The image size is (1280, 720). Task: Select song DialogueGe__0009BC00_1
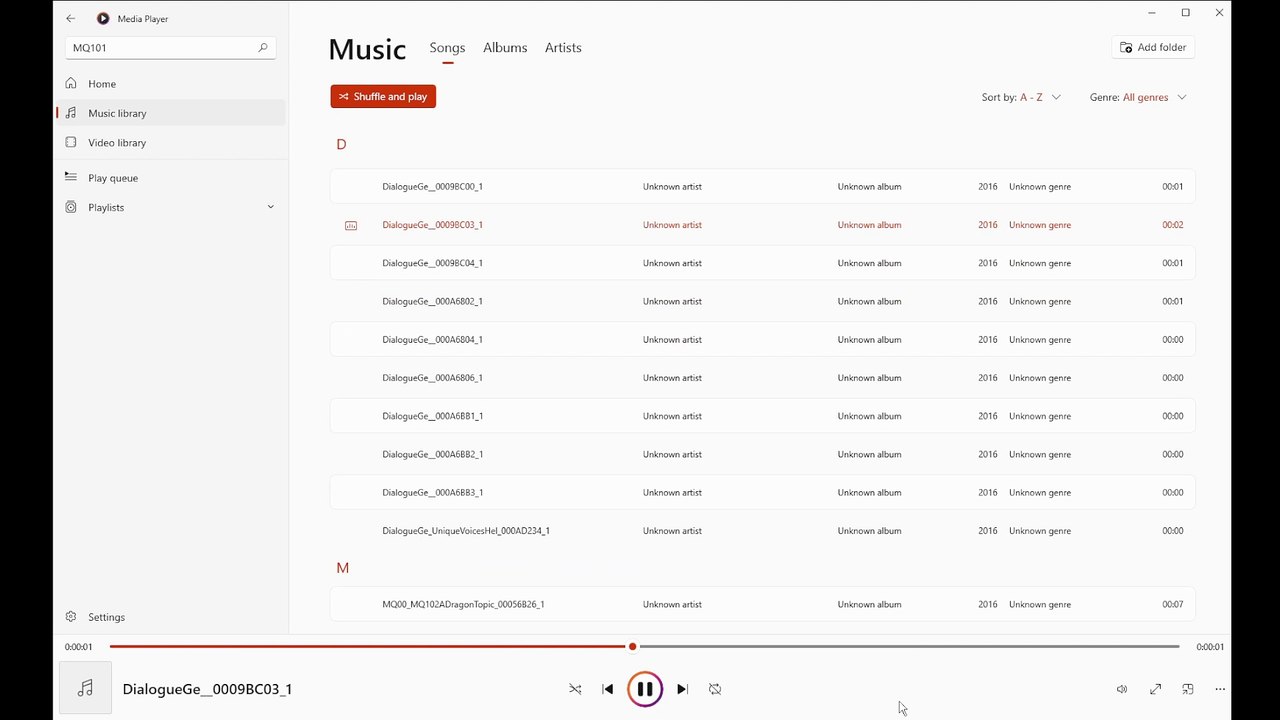coord(763,187)
